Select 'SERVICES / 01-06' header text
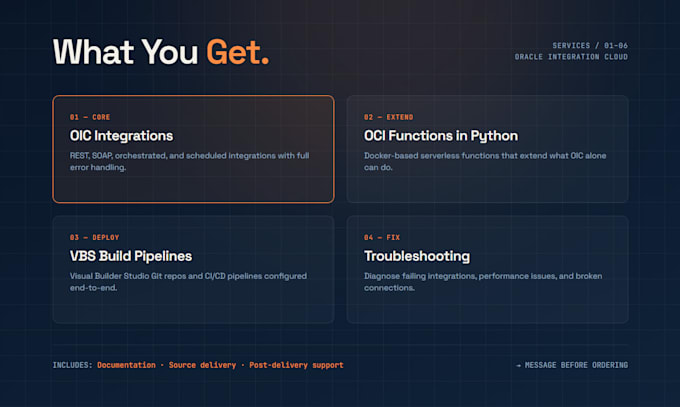 (590, 46)
